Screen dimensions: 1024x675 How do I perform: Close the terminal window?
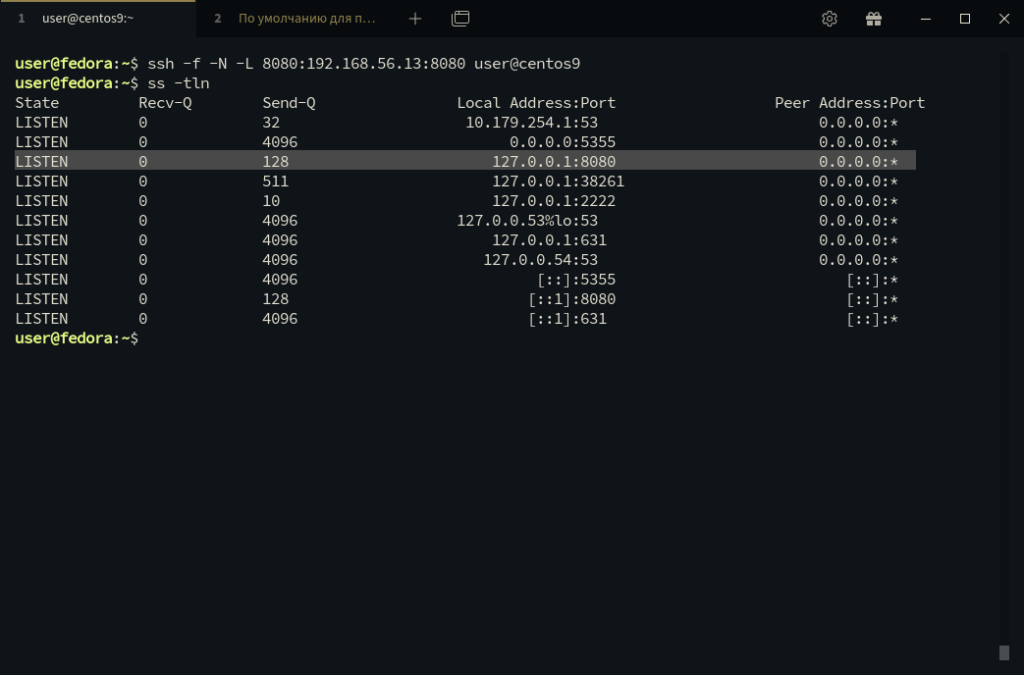[x=1004, y=19]
